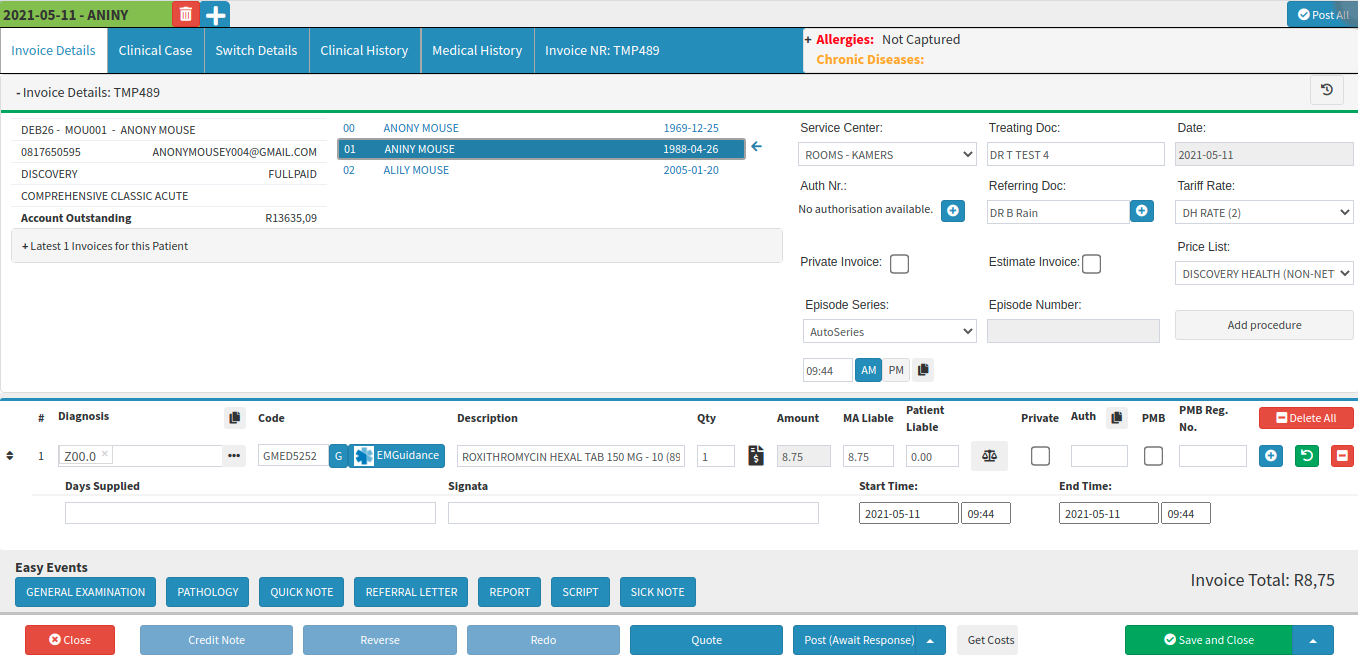Screen dimensions: 1358x664
Task: Open the Tariff Rate dropdown
Action: [1264, 212]
